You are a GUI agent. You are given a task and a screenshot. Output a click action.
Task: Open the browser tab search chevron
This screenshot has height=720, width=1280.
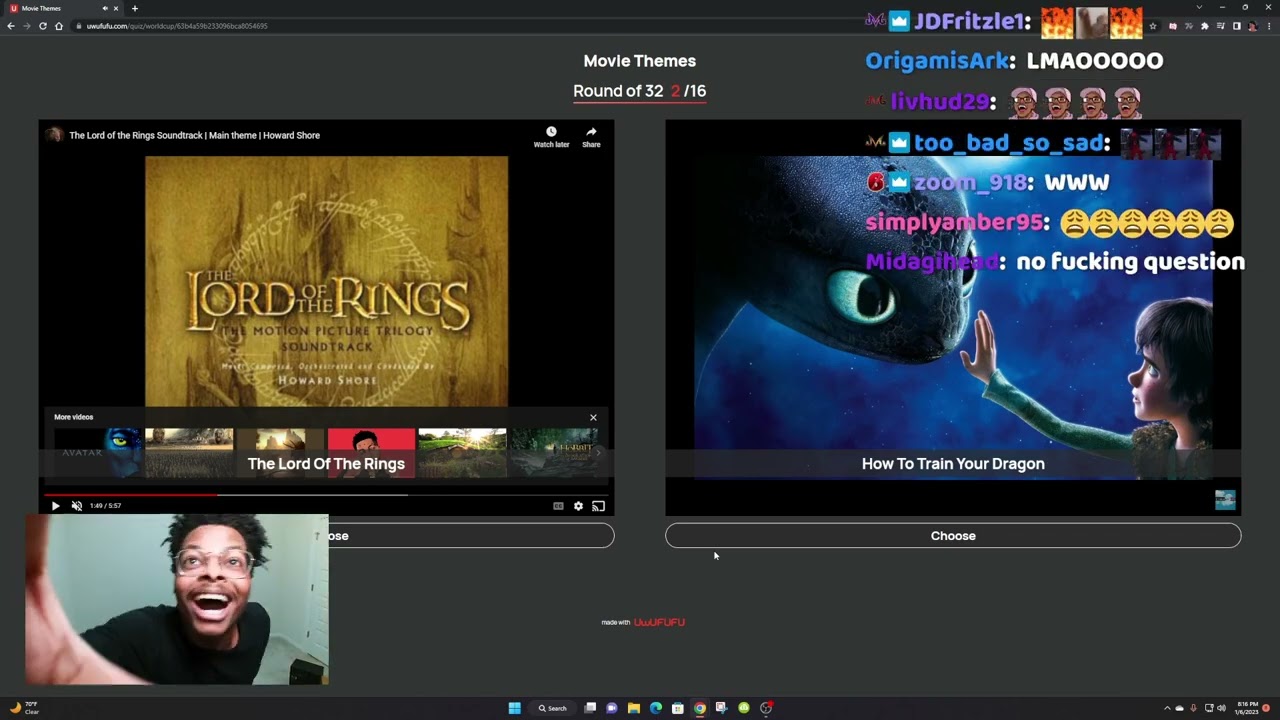coord(1199,7)
